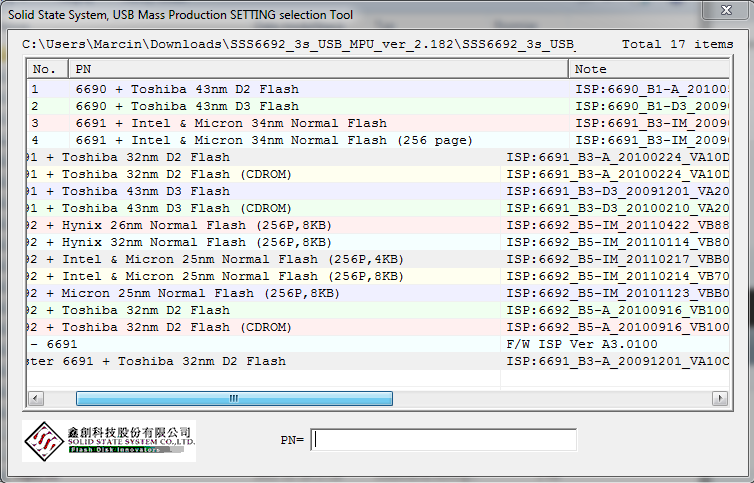The width and height of the screenshot is (754, 483).
Task: Click note ISP:6692_B5-IM_20110214_VB70
Action: point(617,276)
